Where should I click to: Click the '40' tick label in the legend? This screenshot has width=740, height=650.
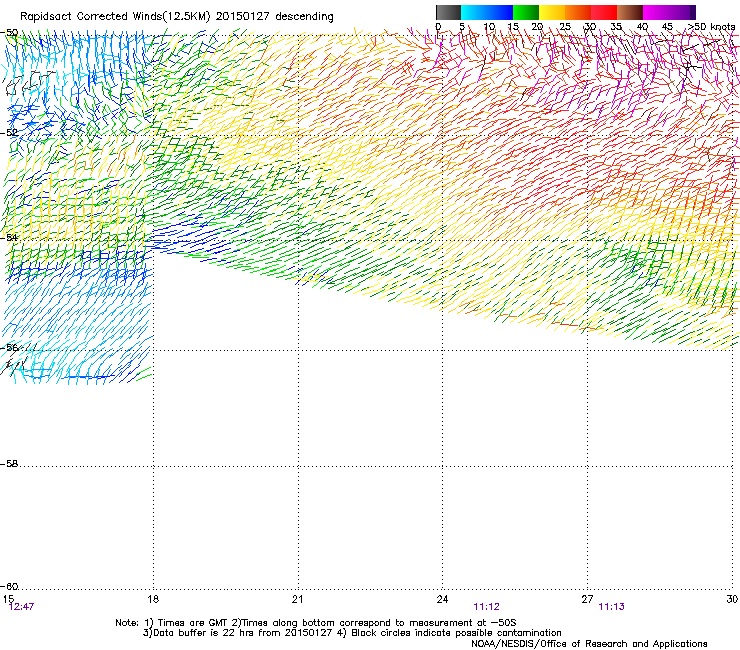(642, 27)
